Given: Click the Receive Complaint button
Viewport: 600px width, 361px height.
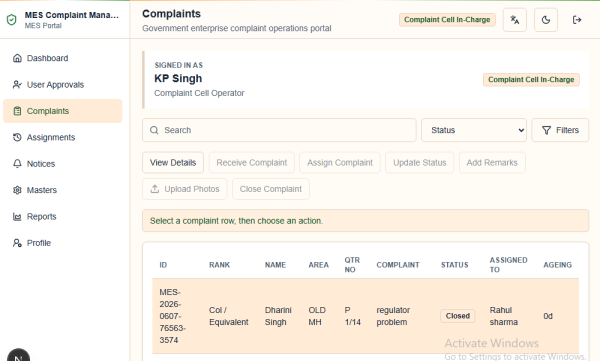Looking at the screenshot, I should point(251,163).
